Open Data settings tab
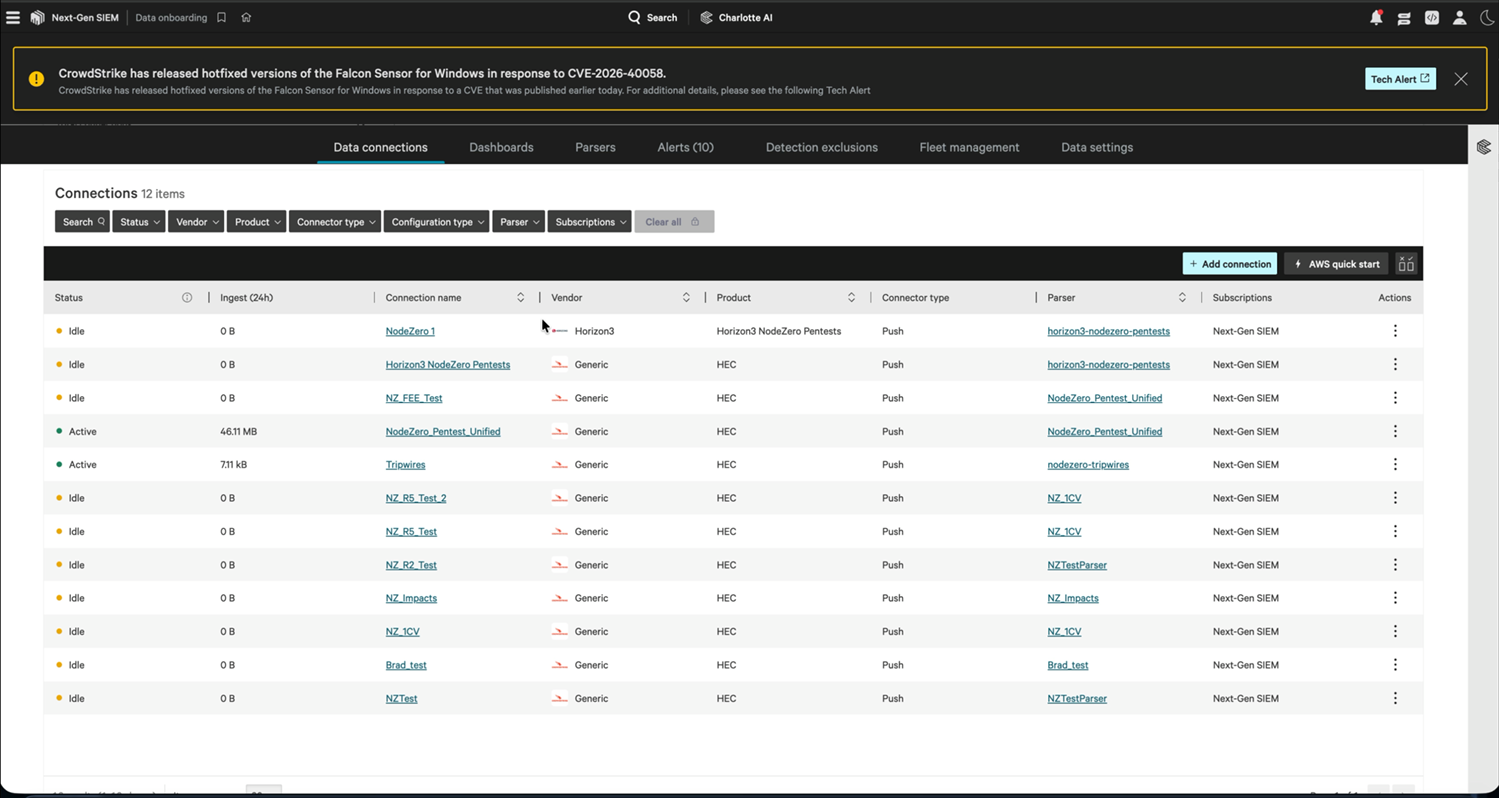The image size is (1499, 798). coord(1097,147)
